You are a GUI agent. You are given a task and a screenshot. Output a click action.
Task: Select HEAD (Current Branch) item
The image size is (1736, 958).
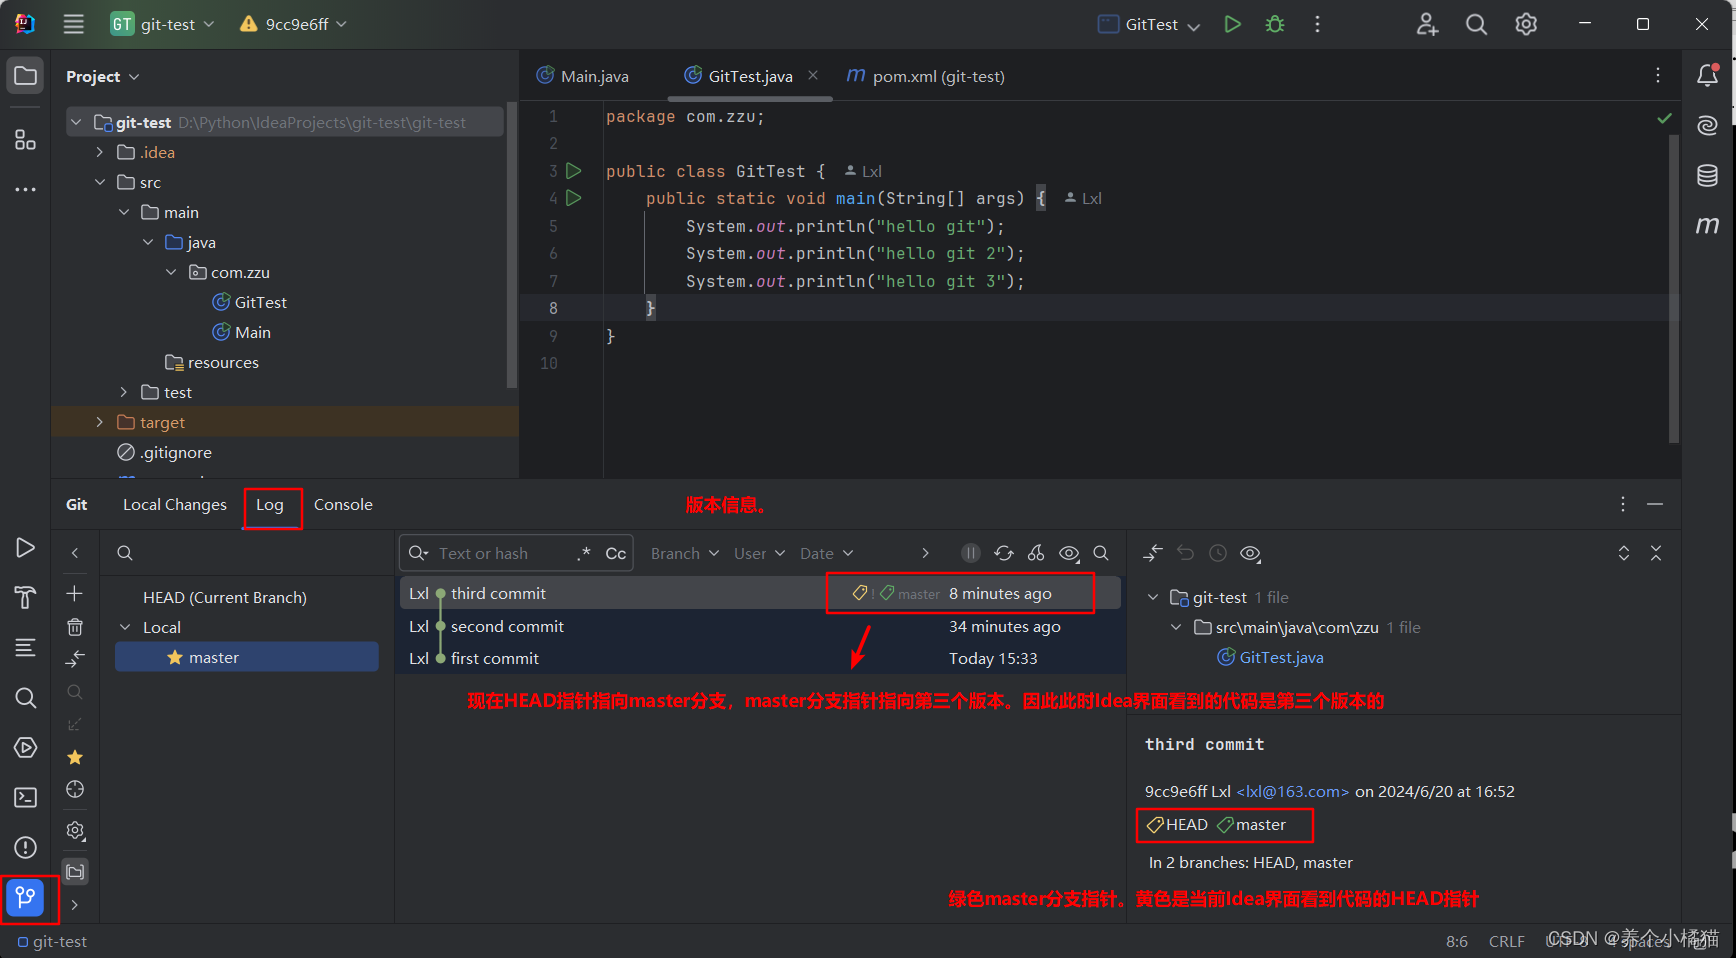[225, 597]
